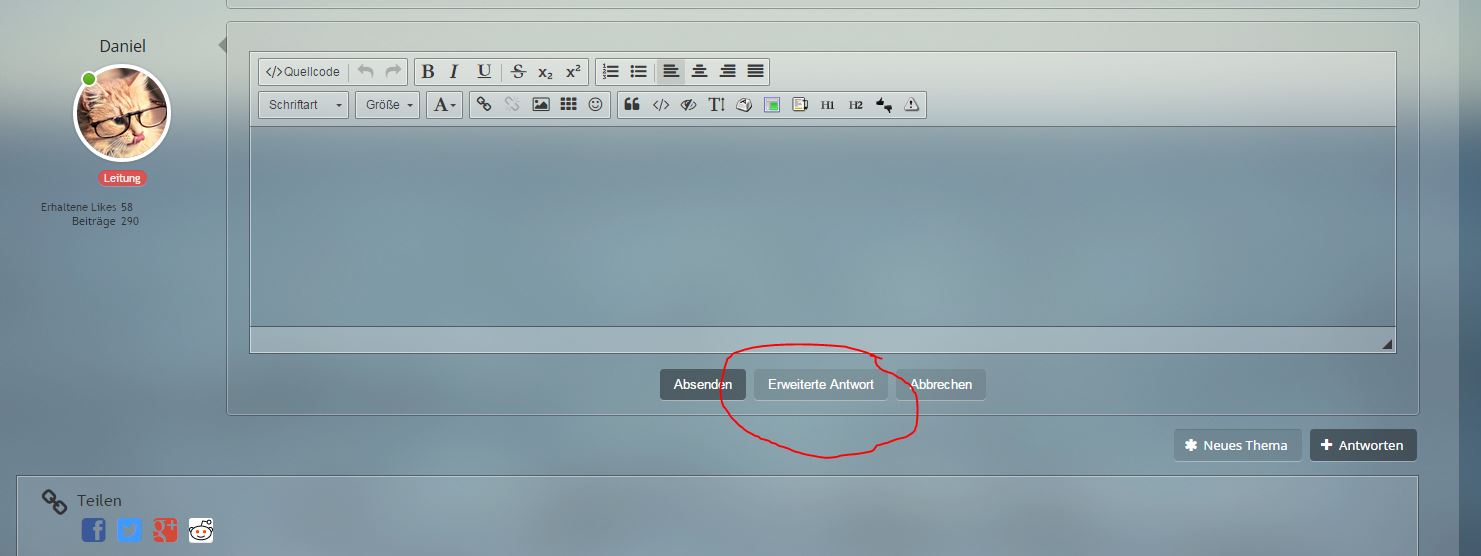
Task: Toggle bold formatting
Action: click(x=428, y=72)
